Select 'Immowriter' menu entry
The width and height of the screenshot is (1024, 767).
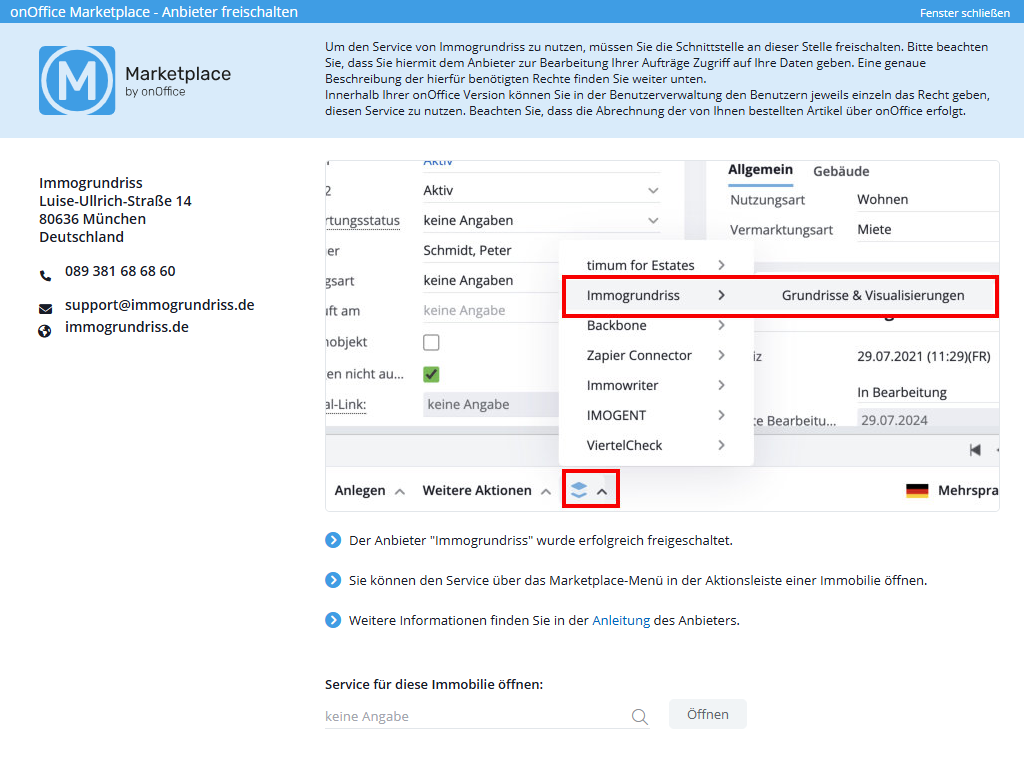(622, 385)
